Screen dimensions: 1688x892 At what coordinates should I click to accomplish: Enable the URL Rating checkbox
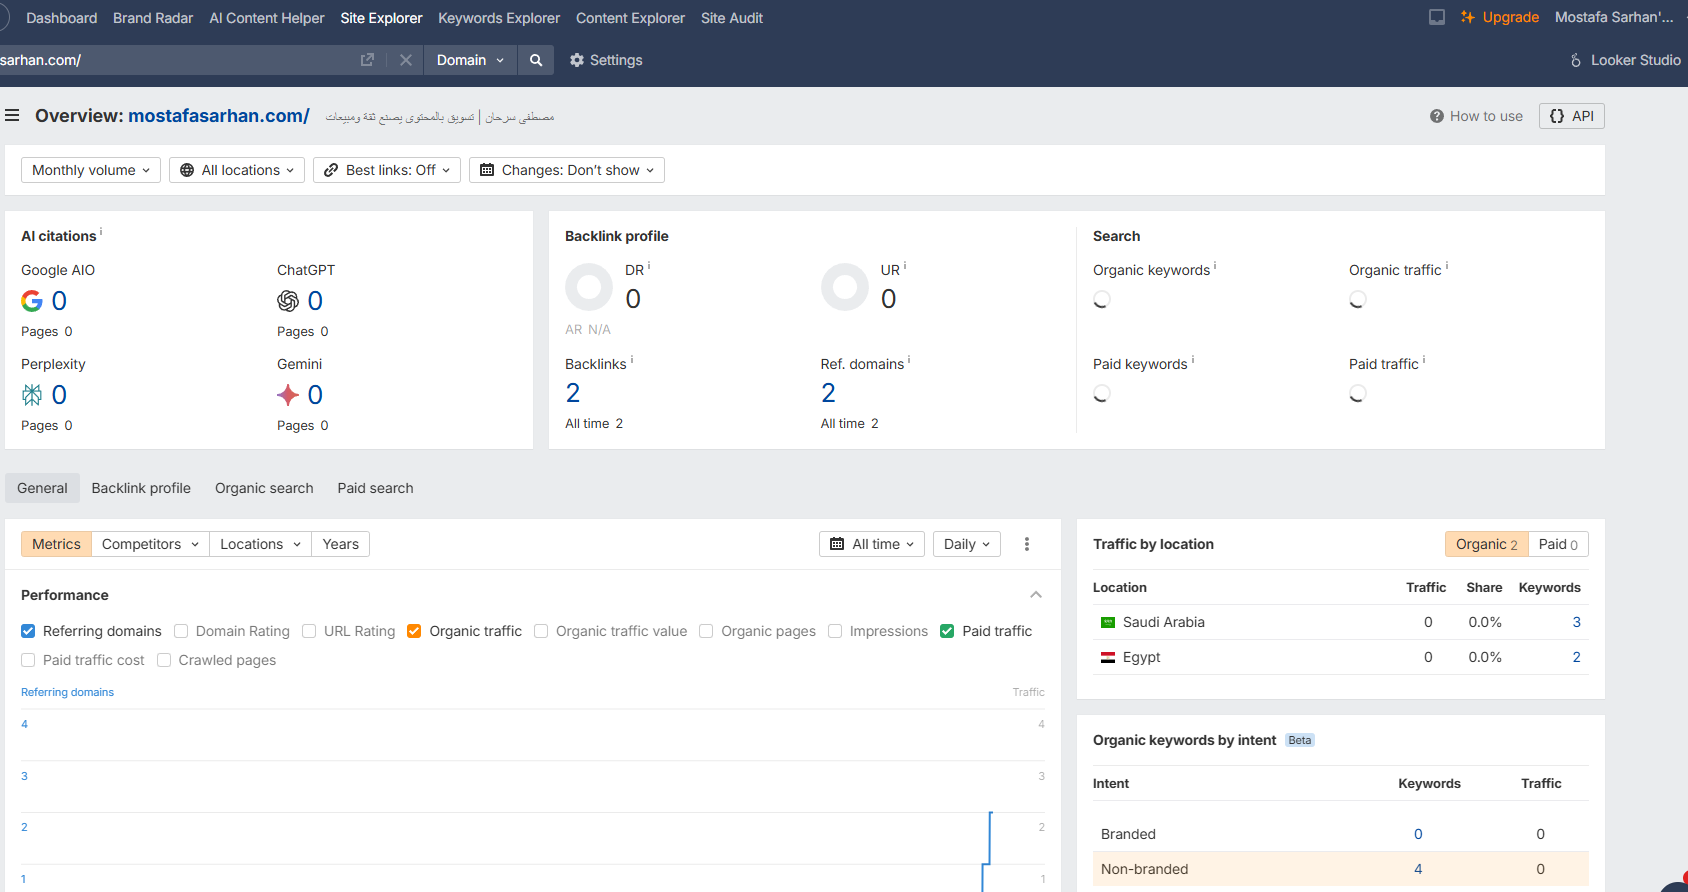click(309, 631)
